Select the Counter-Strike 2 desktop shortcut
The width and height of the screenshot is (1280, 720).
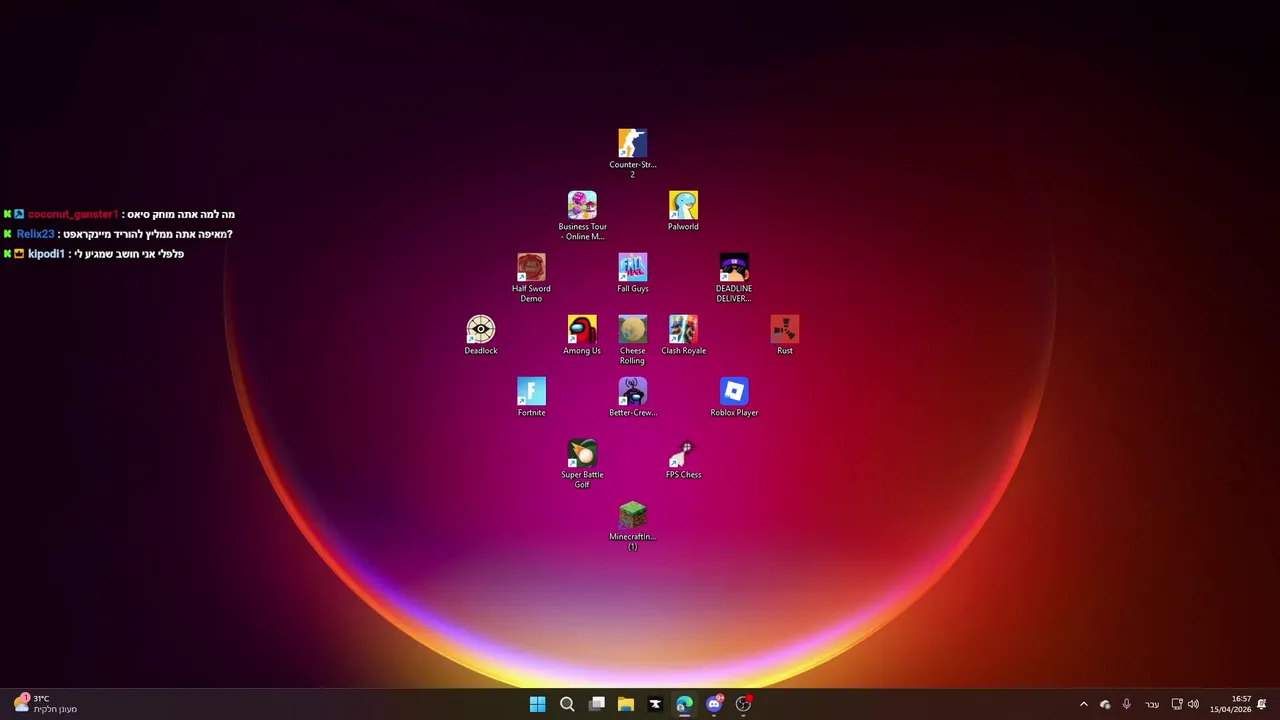pos(632,153)
